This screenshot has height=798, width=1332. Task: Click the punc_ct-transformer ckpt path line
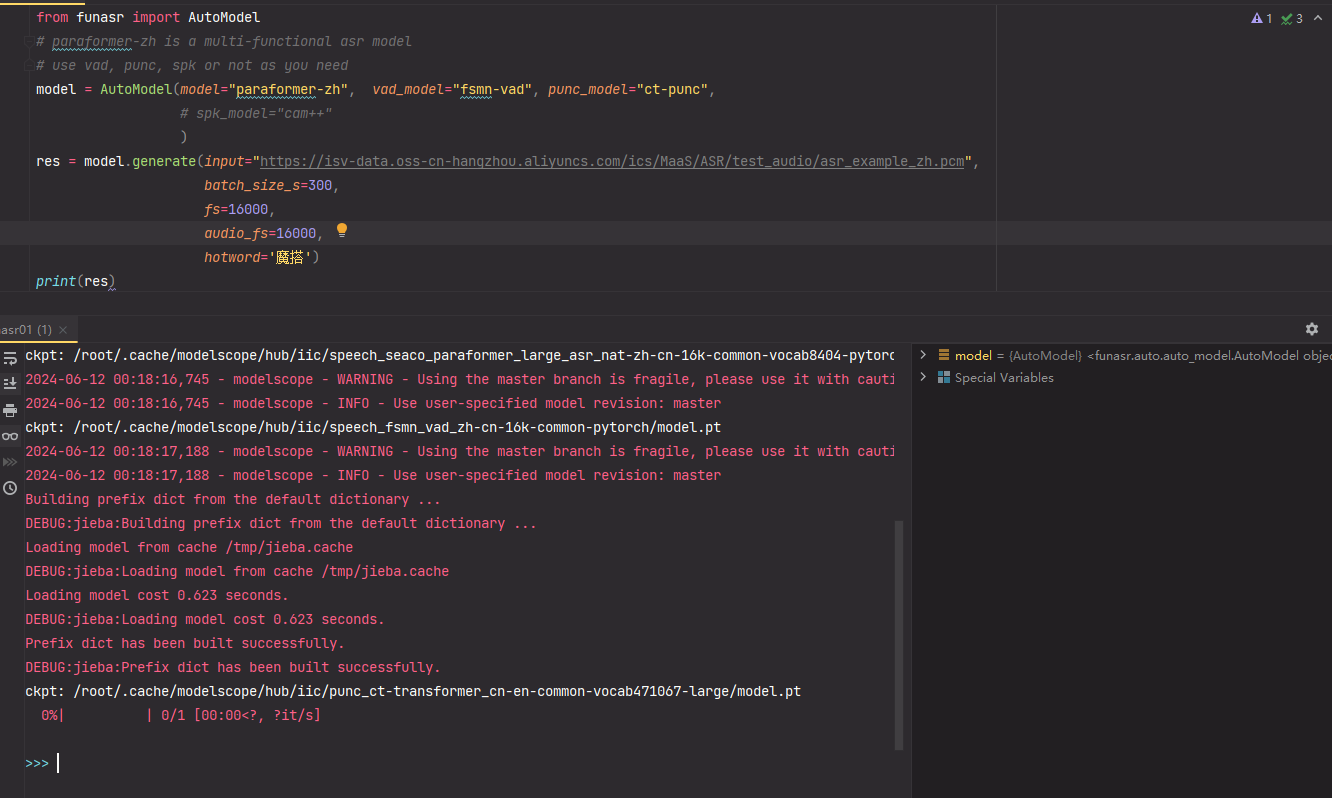pos(413,691)
